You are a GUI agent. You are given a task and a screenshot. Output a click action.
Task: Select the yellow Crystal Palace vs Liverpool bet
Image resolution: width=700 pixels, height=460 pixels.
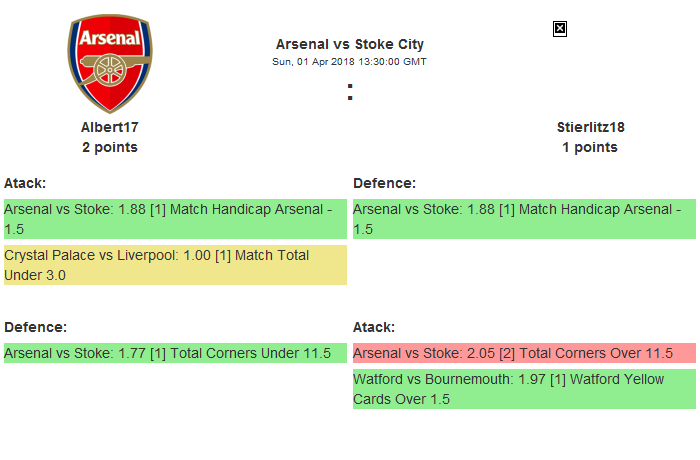[x=175, y=265]
